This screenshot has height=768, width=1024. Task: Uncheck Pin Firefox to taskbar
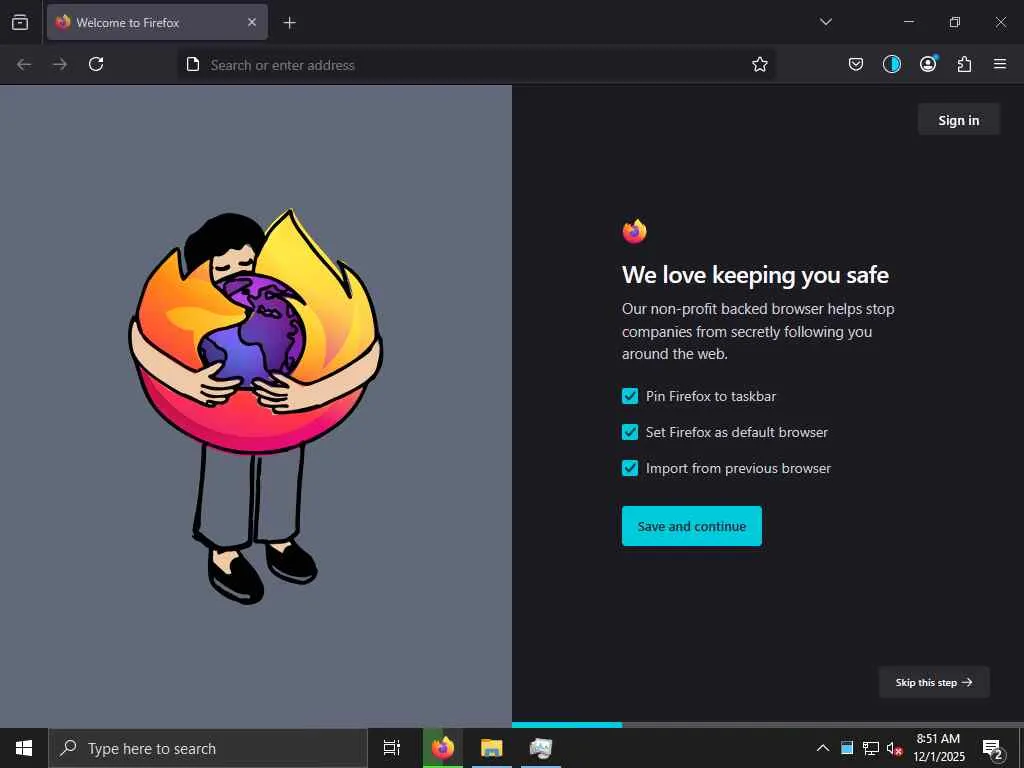(630, 396)
